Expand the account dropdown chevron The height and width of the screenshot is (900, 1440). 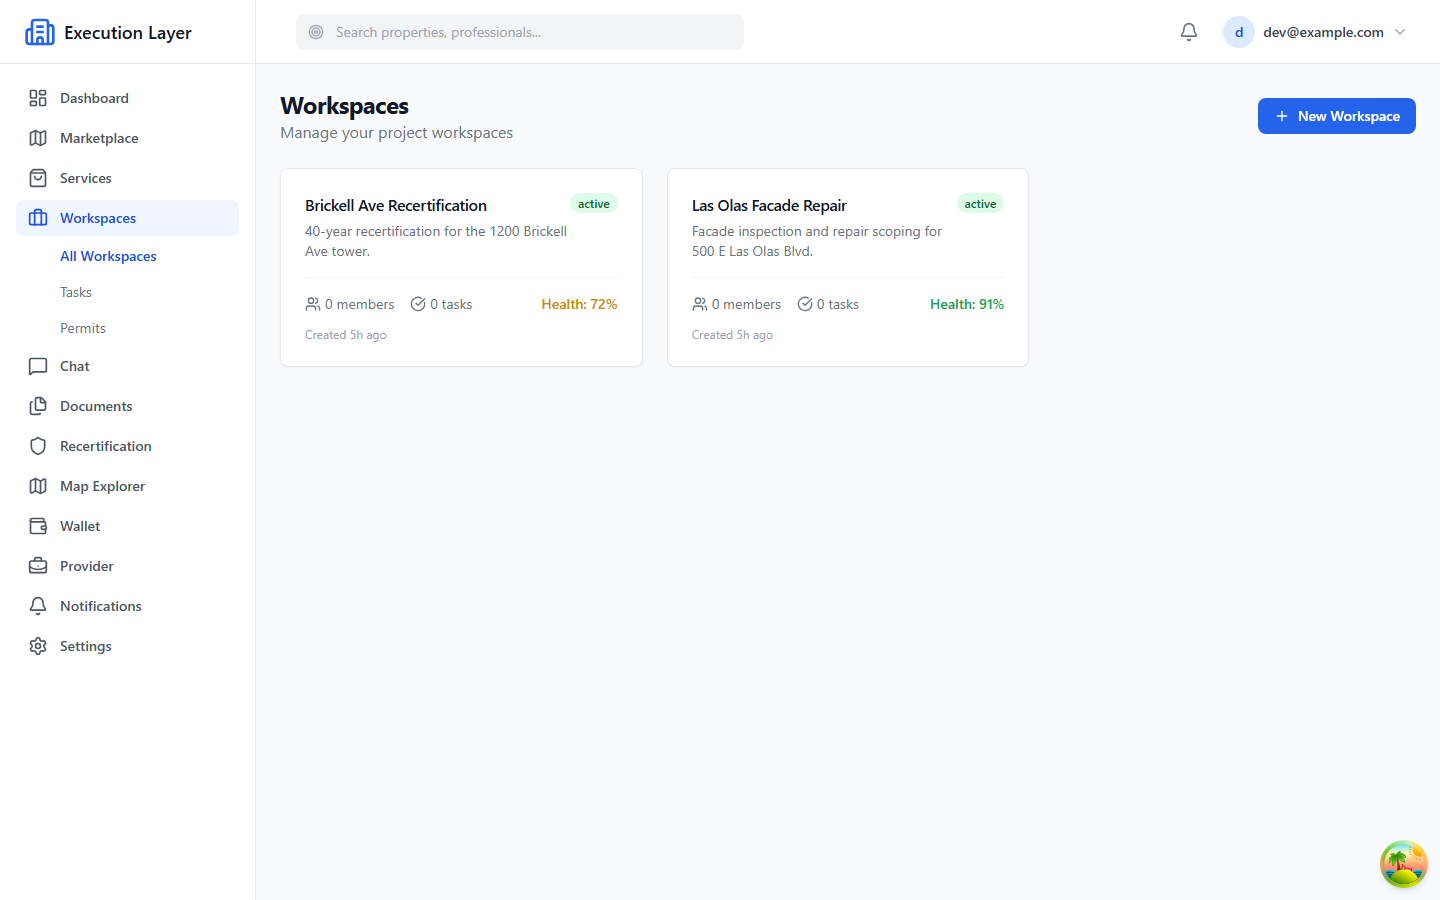(1400, 32)
